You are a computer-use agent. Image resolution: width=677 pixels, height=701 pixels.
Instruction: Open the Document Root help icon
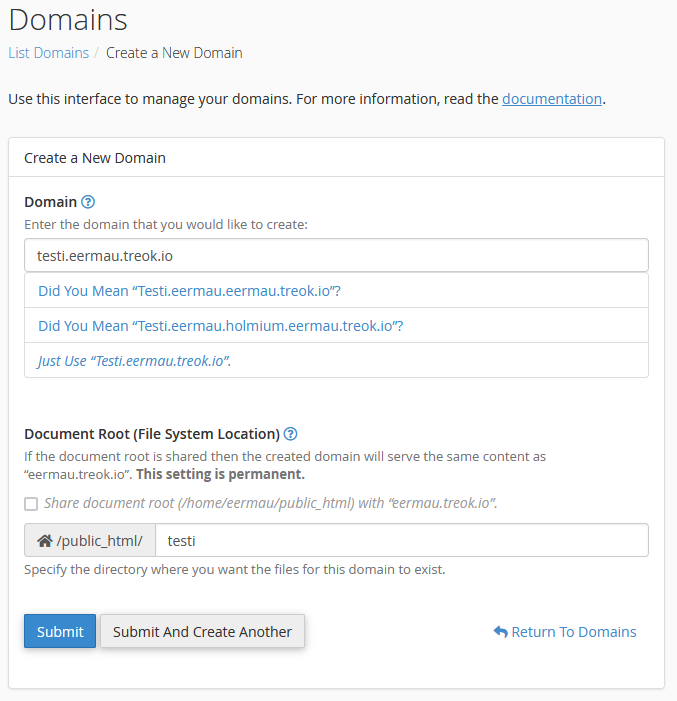click(291, 434)
